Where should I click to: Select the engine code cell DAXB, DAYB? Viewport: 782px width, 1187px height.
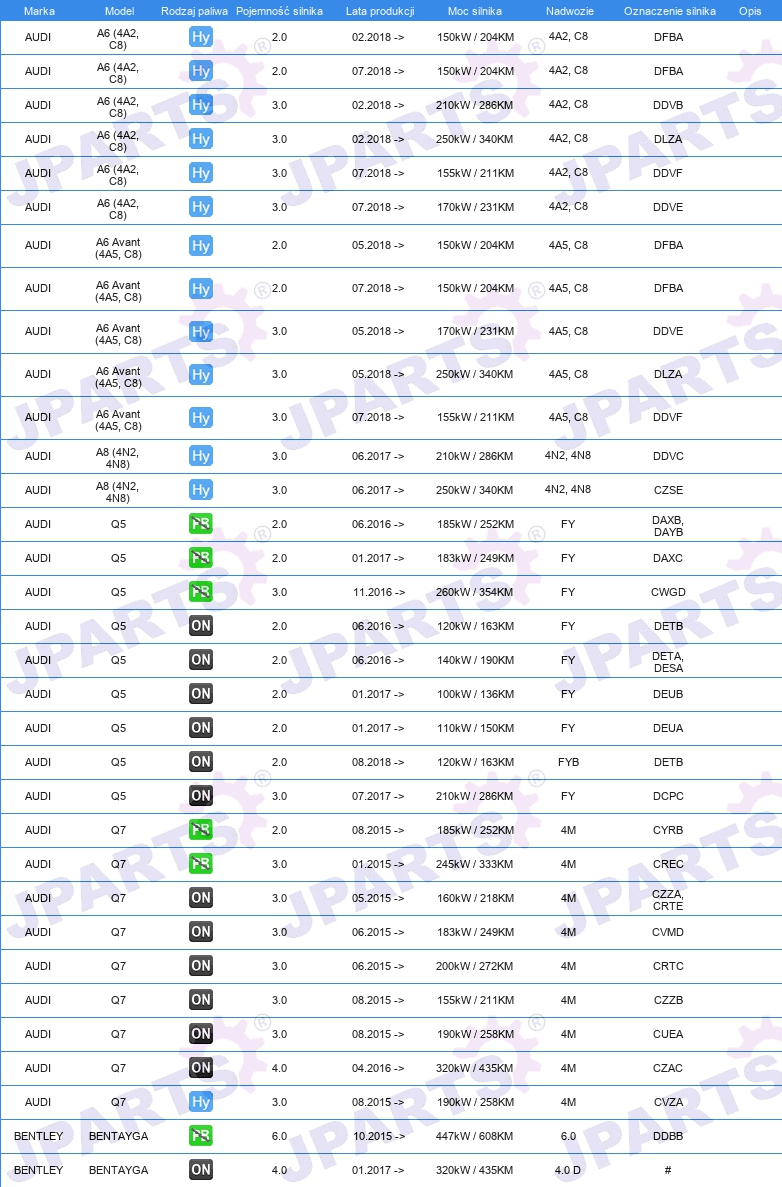668,526
